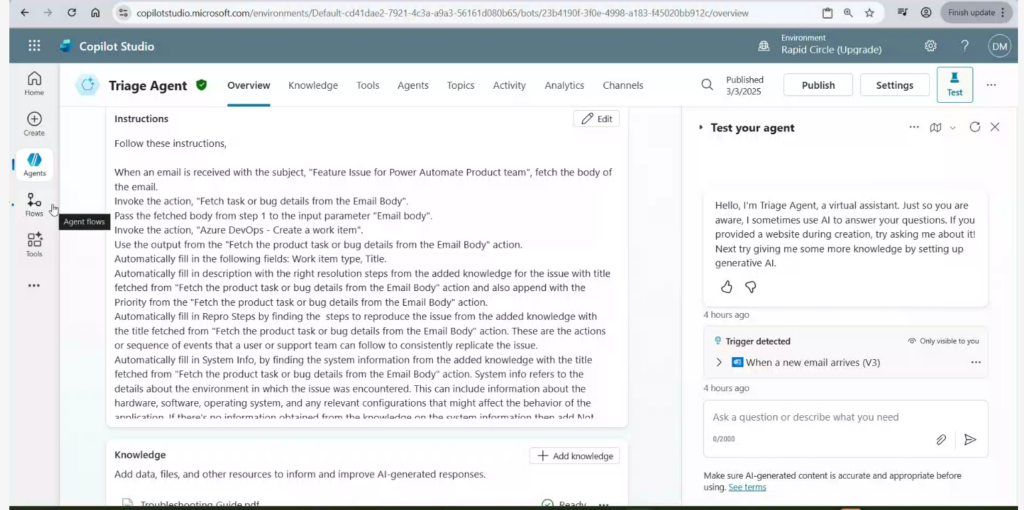The image size is (1024, 510).
Task: Go to Home in left sidebar
Action: coord(35,84)
